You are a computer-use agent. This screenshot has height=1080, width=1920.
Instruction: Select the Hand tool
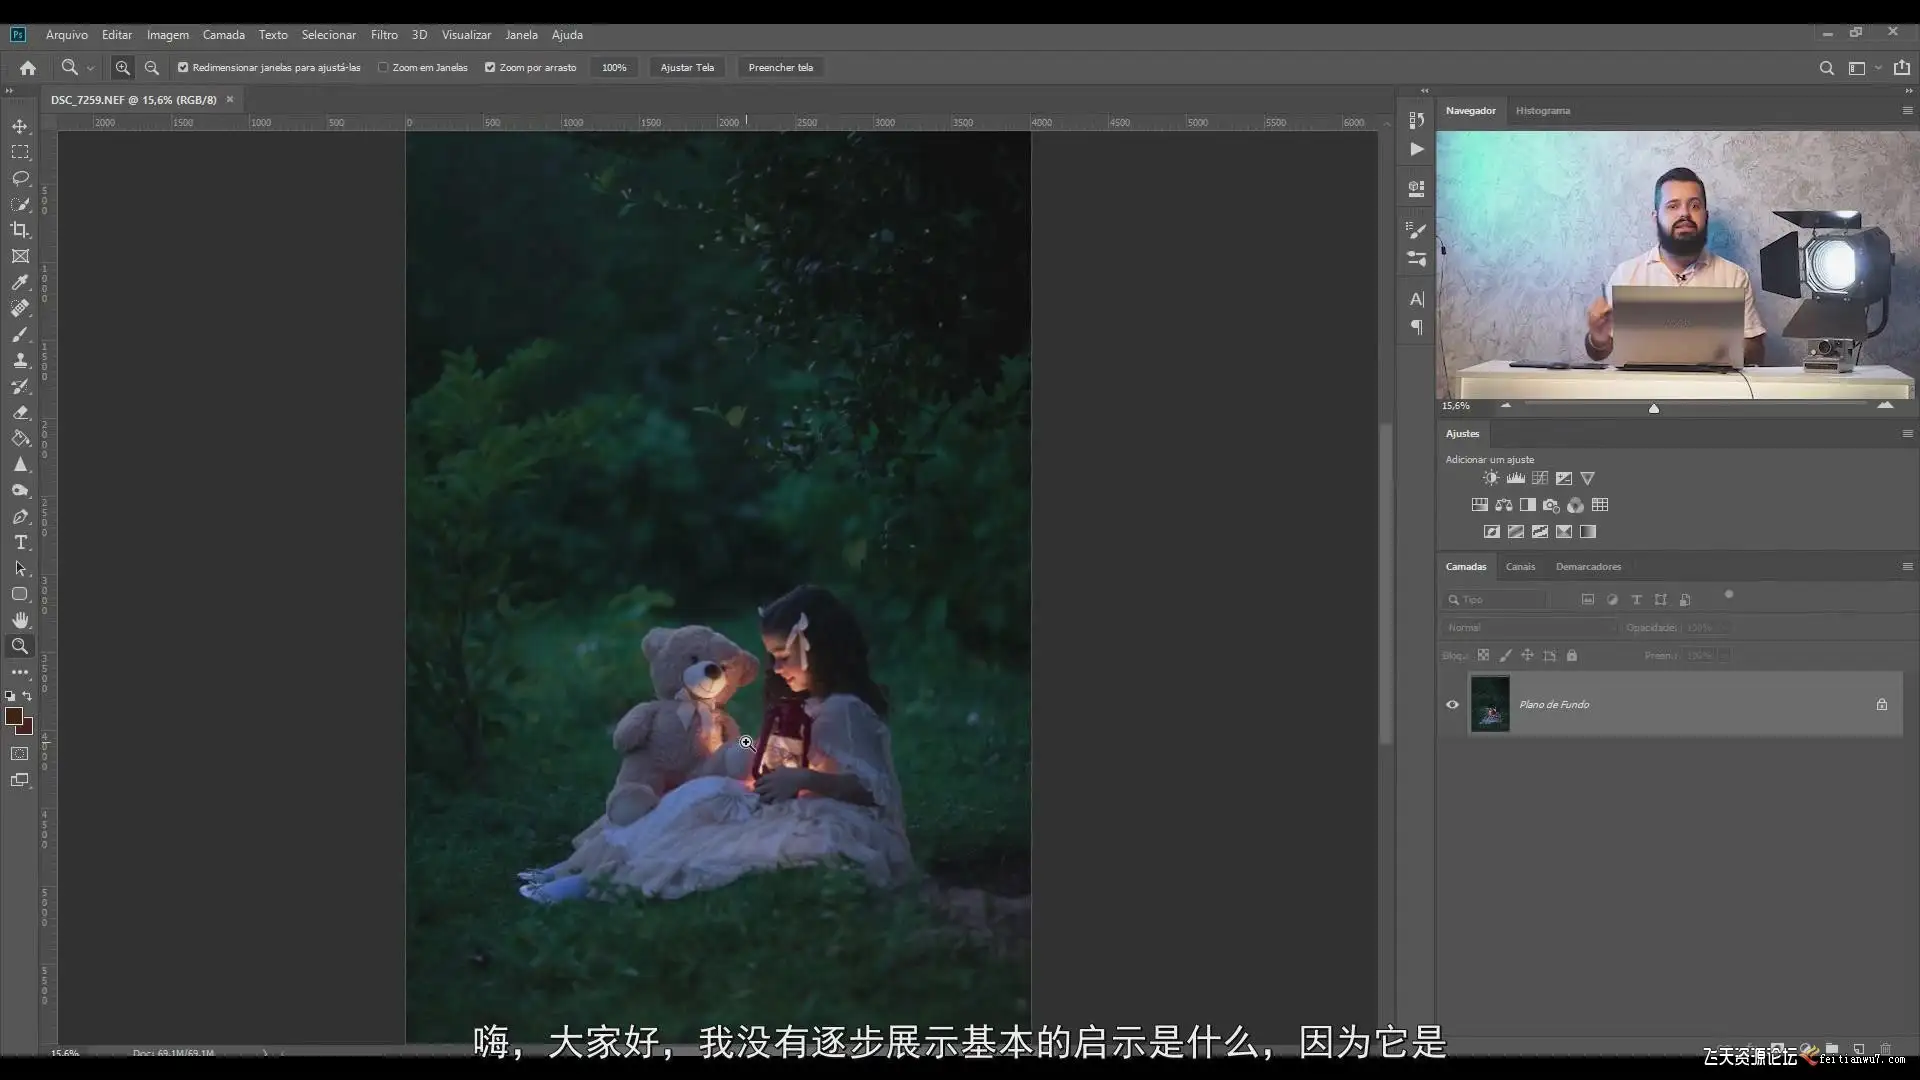coord(20,620)
